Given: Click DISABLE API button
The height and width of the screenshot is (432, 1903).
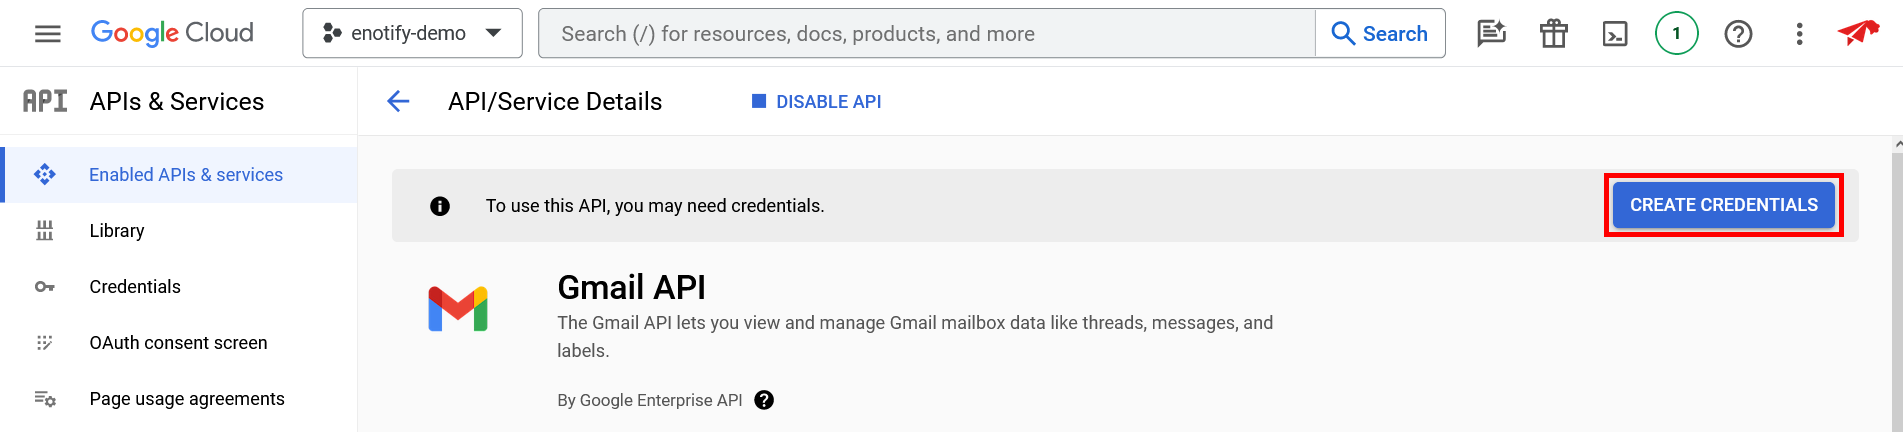Looking at the screenshot, I should click(x=817, y=102).
